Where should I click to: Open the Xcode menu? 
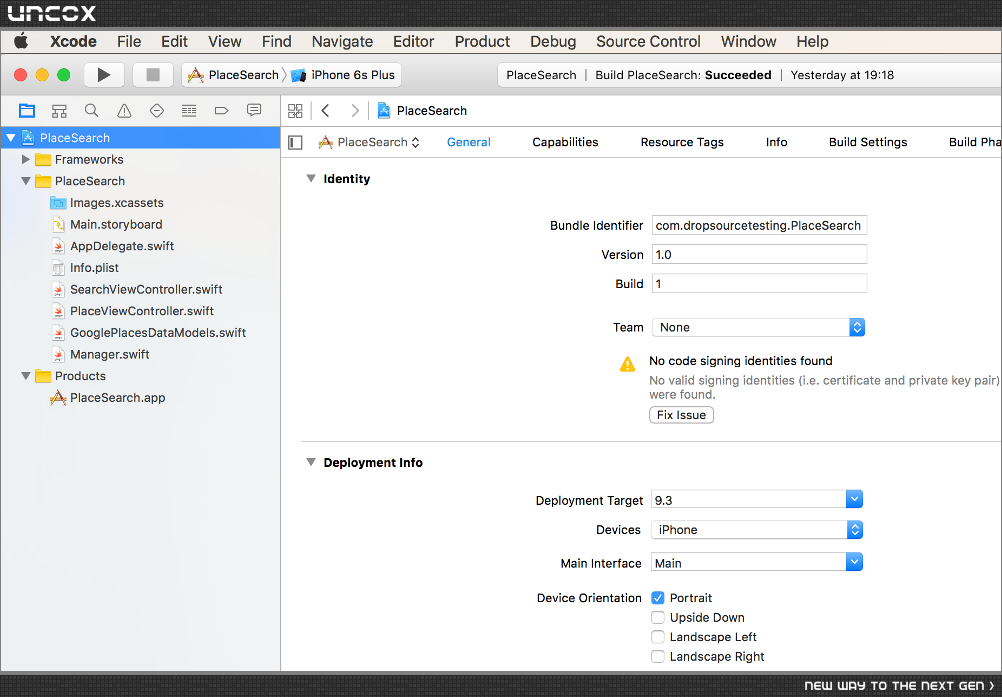(73, 42)
